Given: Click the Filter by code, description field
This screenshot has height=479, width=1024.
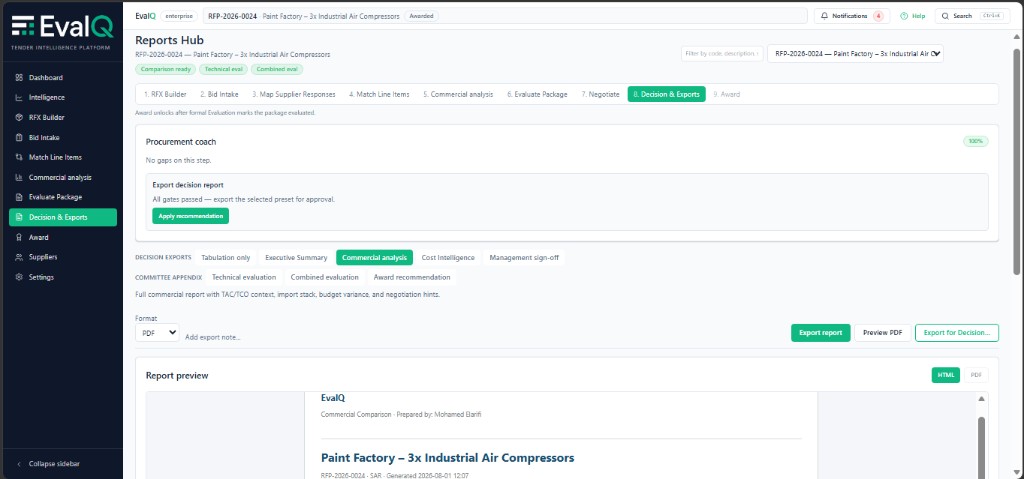Looking at the screenshot, I should pos(722,54).
